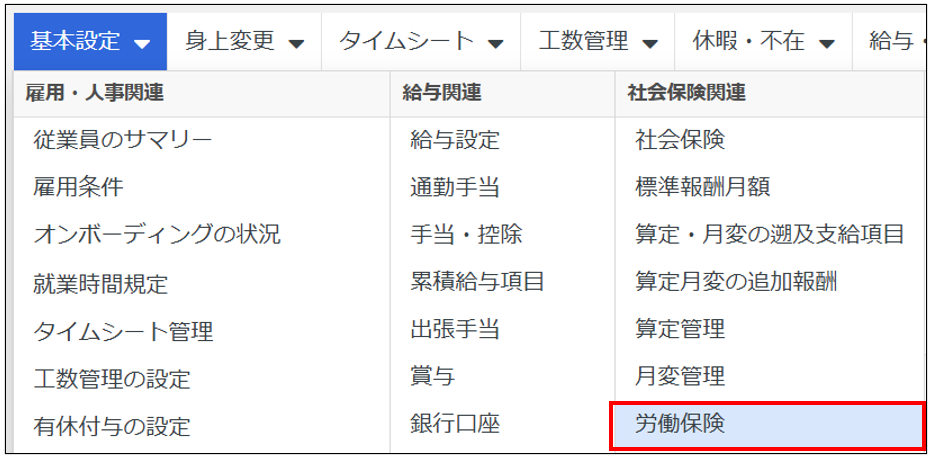Screen dimensions: 930x458
Task: Open オンボーディングの状況 entry
Action: tap(157, 235)
